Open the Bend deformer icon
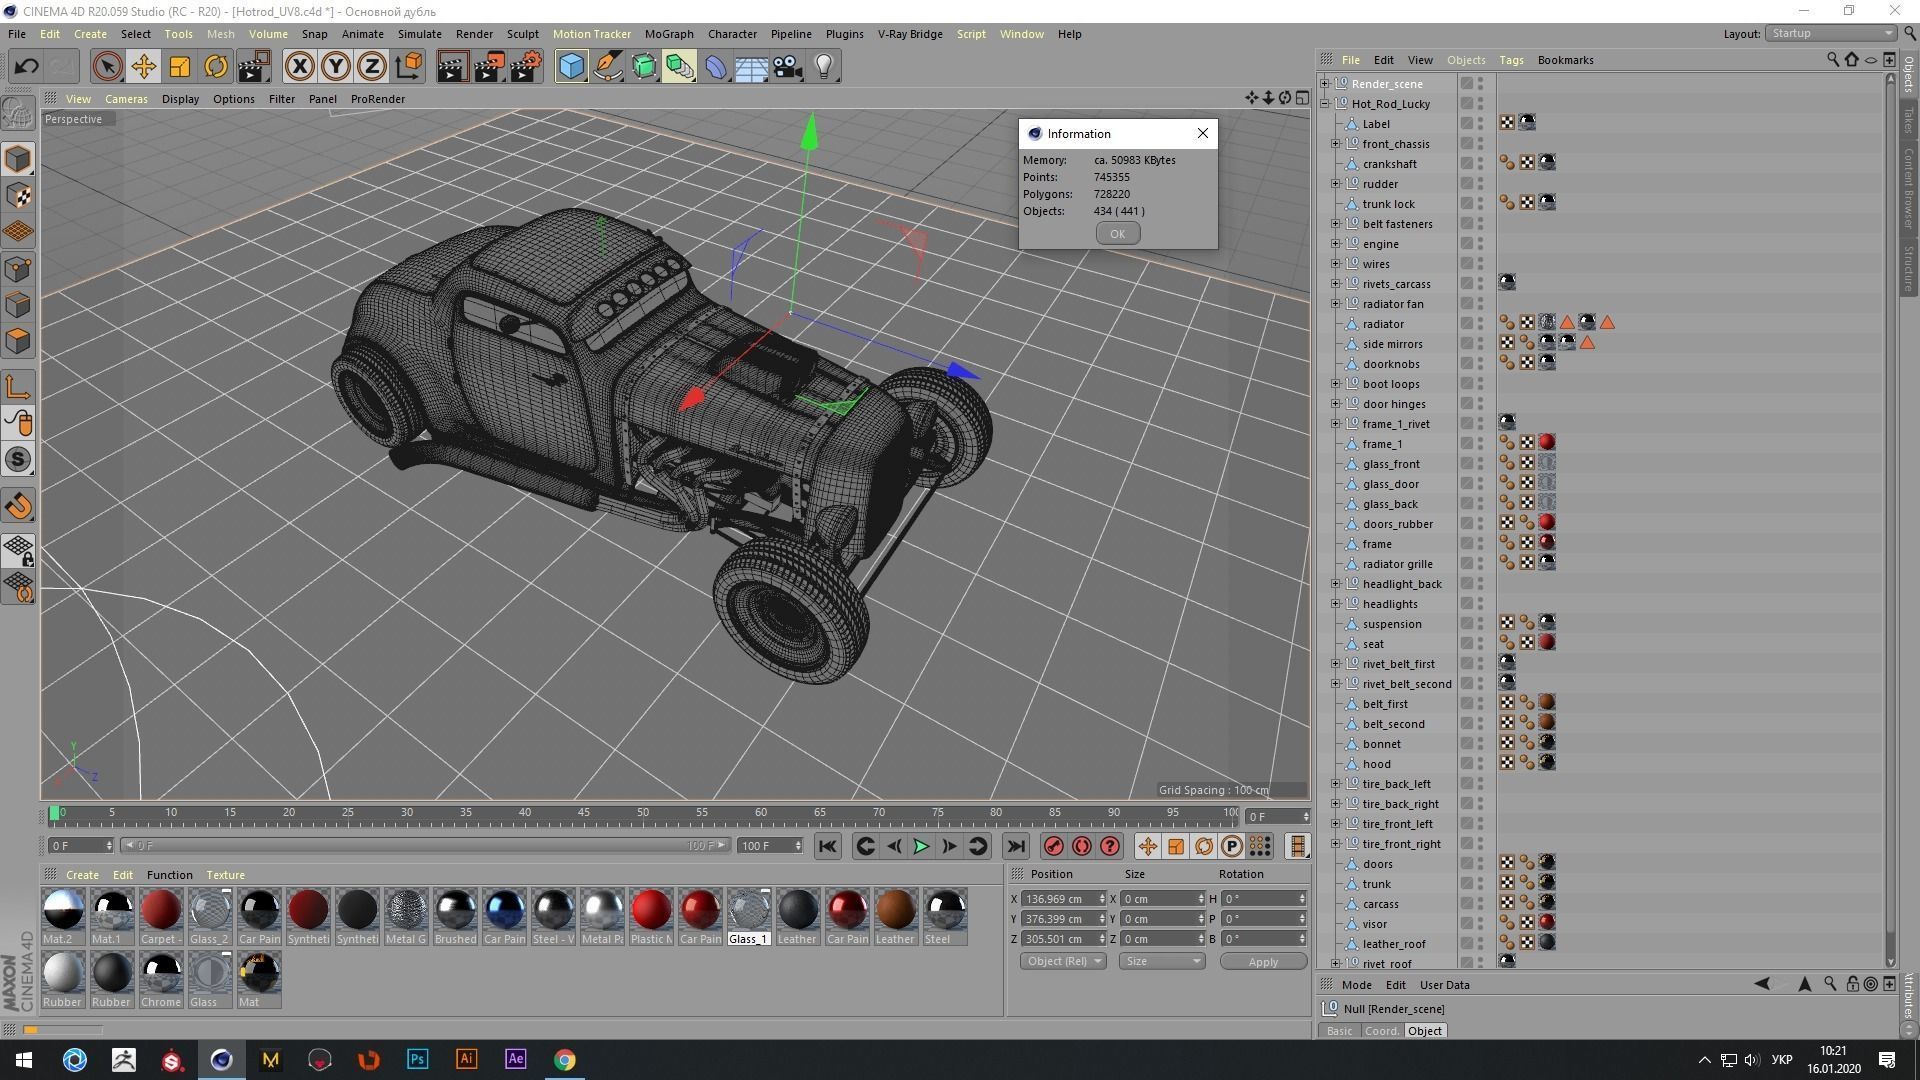 coord(716,67)
